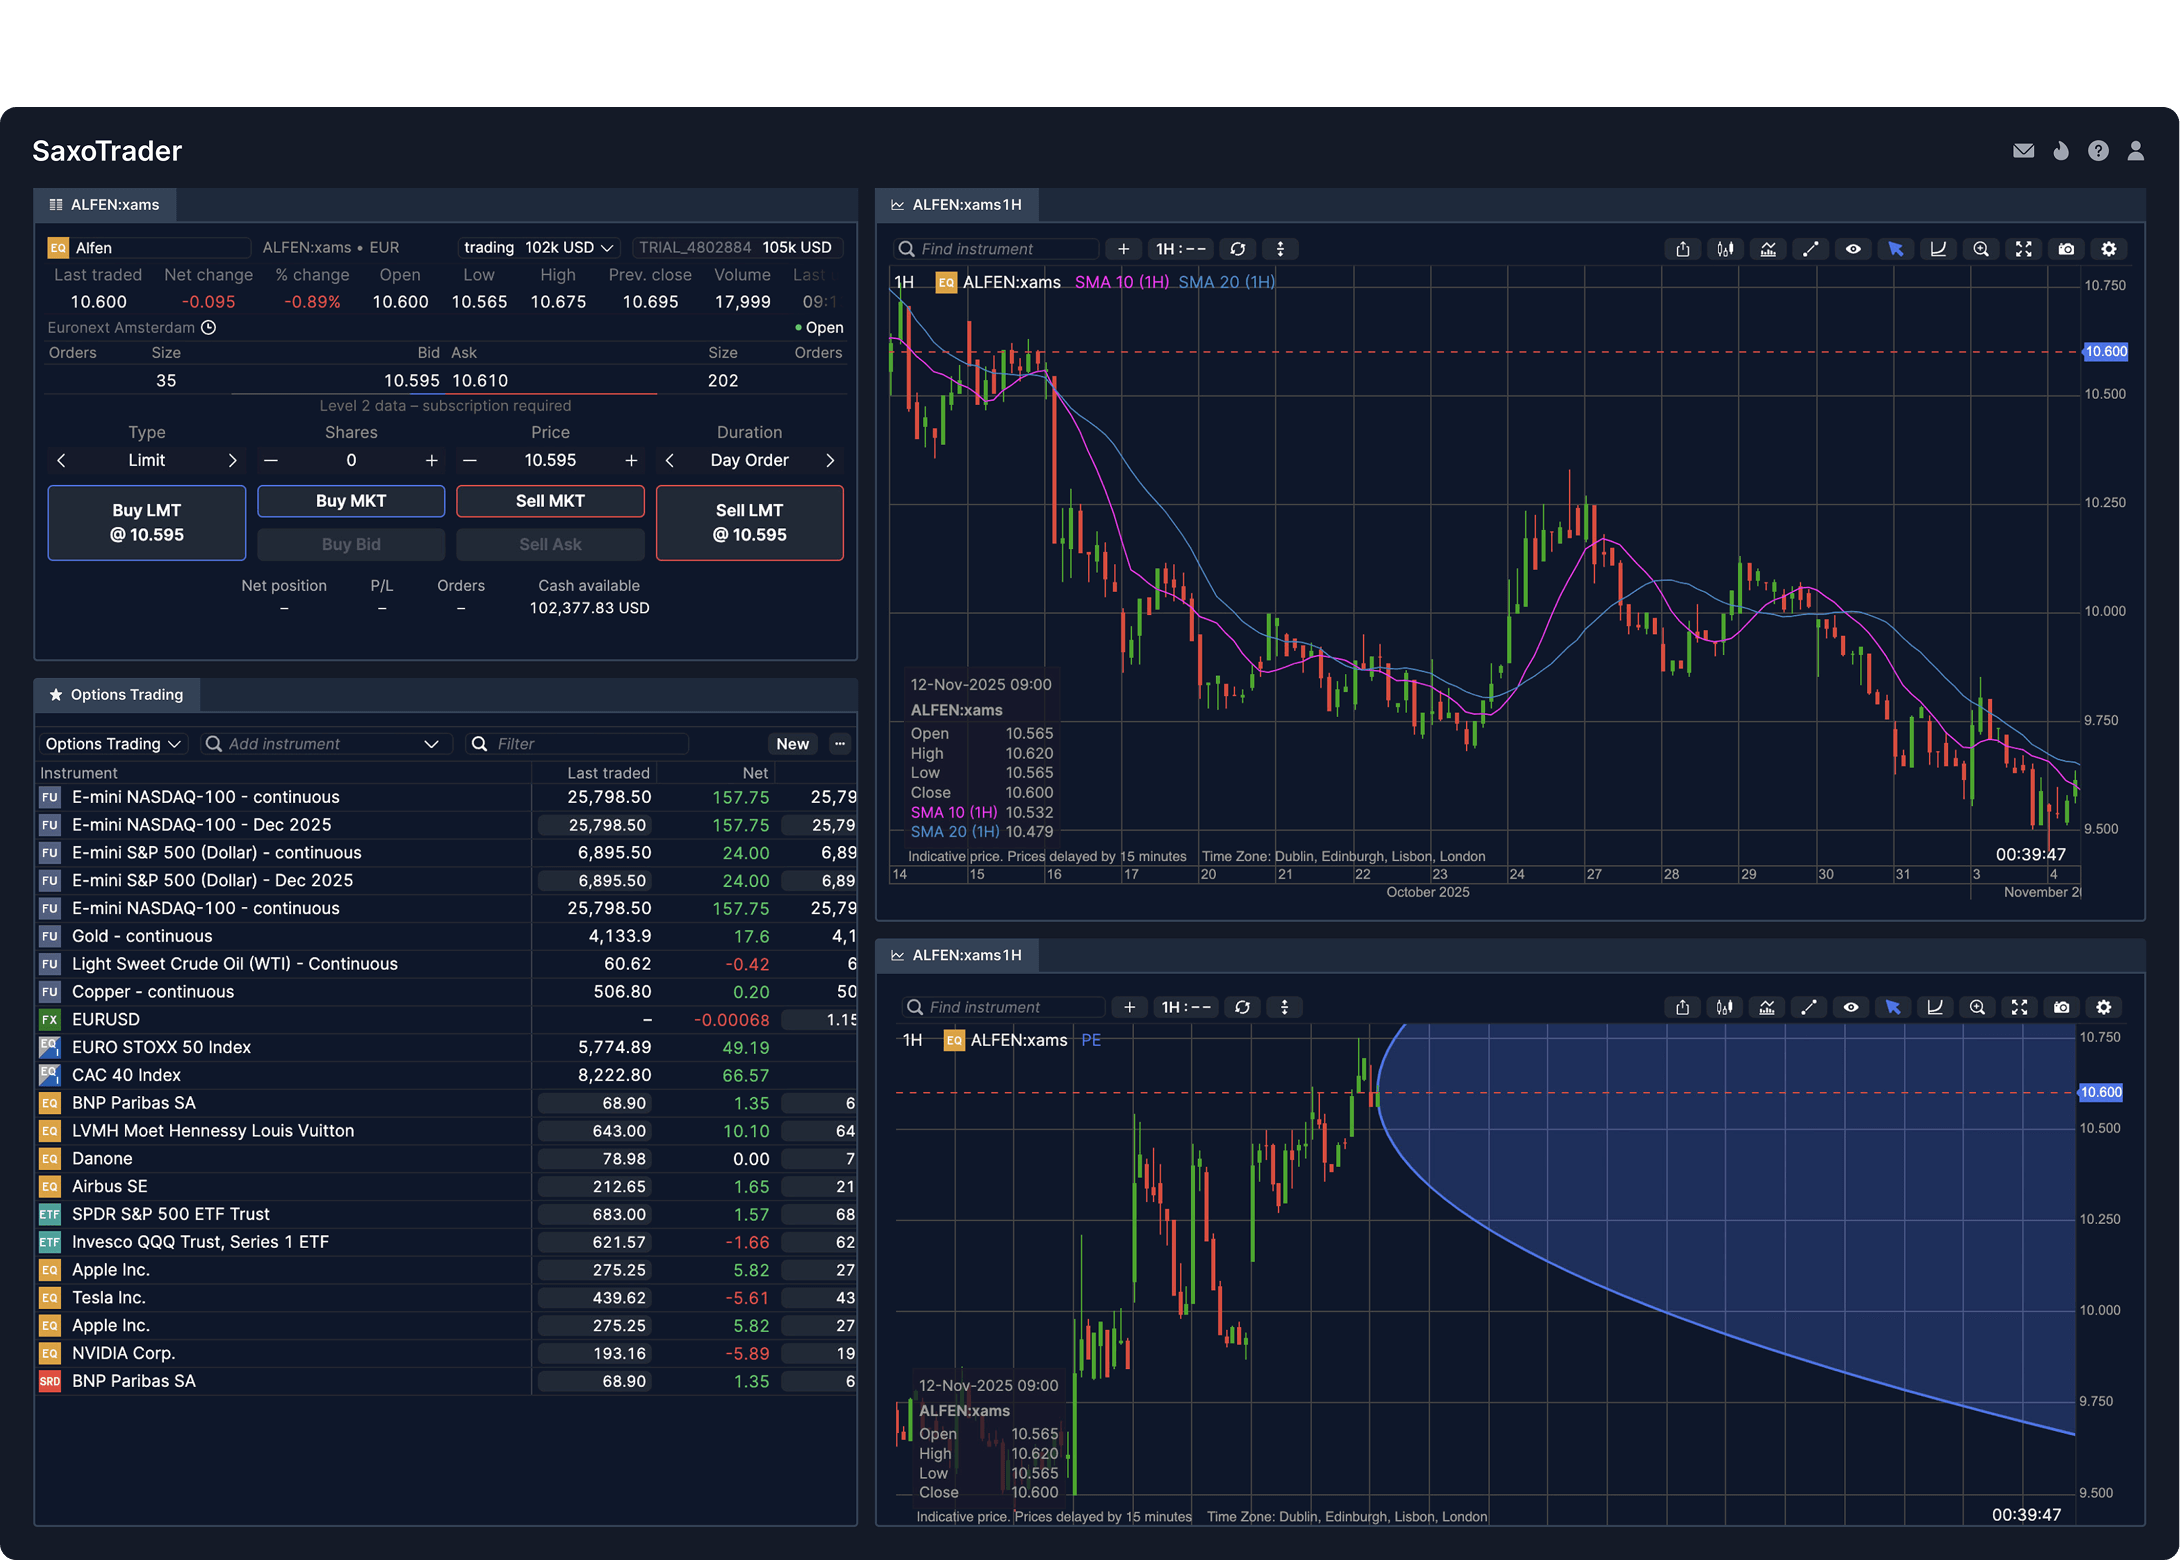
Task: Open the 1H timeframe dropdown on the upper chart
Action: (1181, 249)
